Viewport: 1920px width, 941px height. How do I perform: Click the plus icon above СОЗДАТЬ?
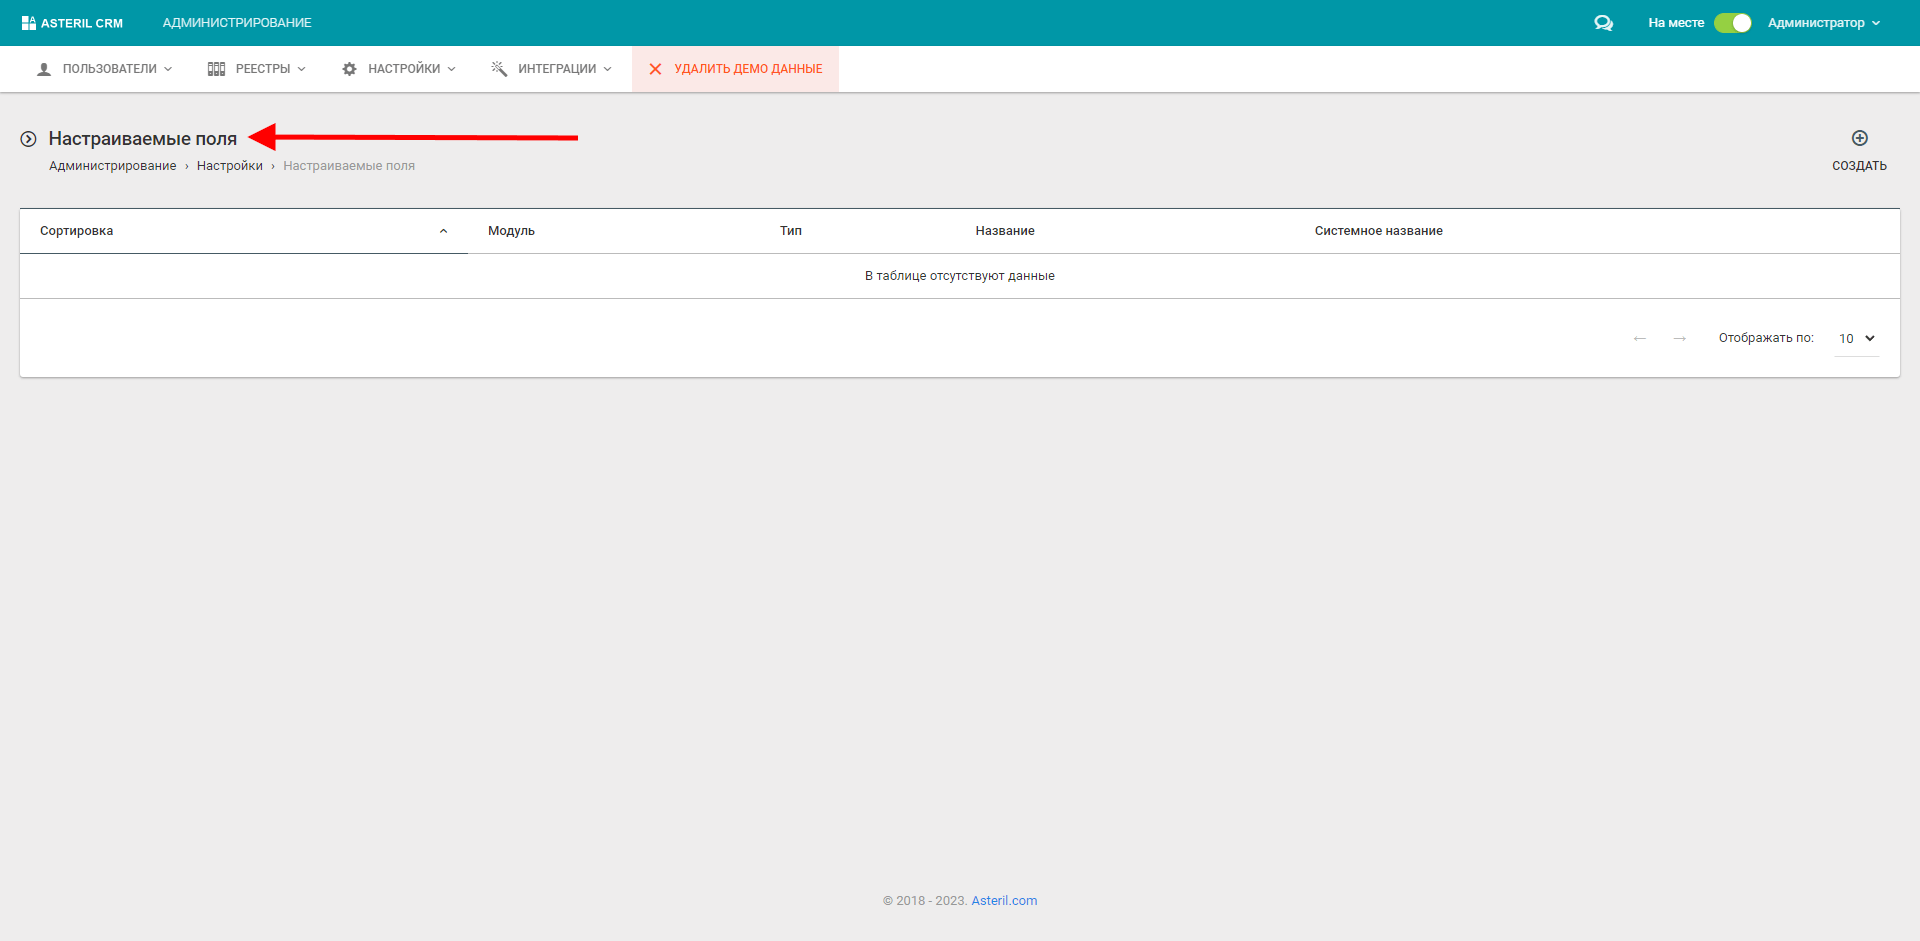(x=1859, y=139)
